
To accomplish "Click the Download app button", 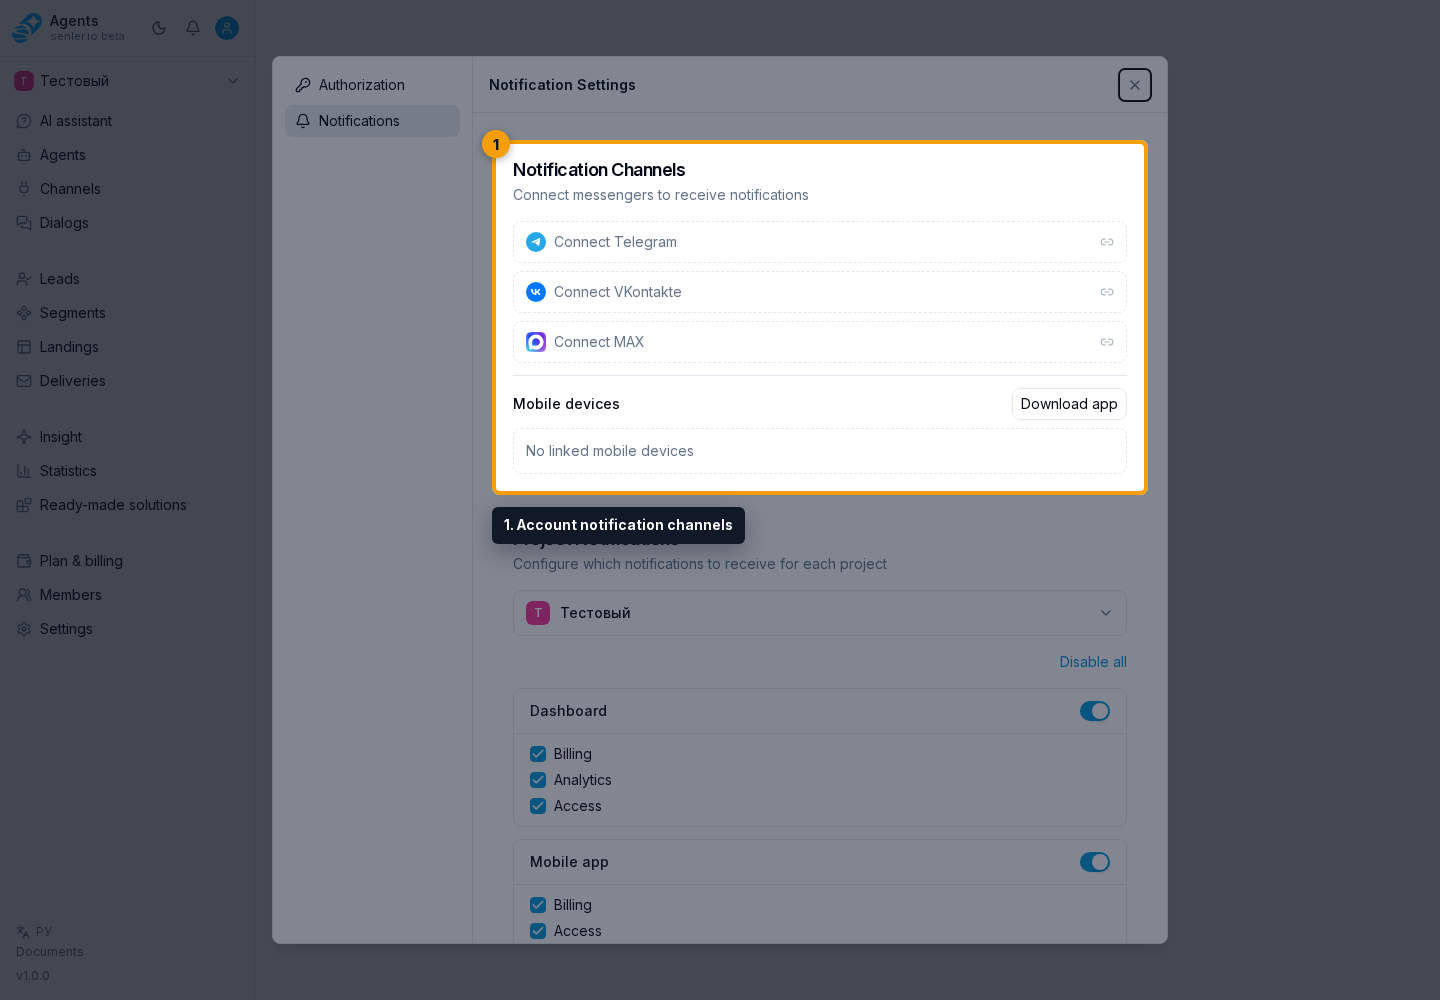I will click(1069, 404).
